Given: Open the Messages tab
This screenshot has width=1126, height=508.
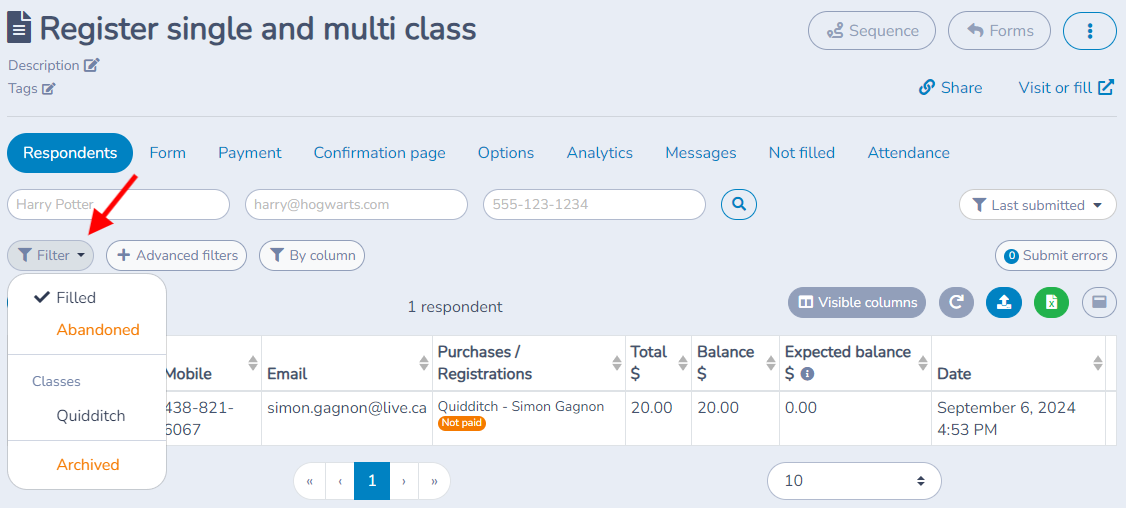Looking at the screenshot, I should pyautogui.click(x=701, y=153).
